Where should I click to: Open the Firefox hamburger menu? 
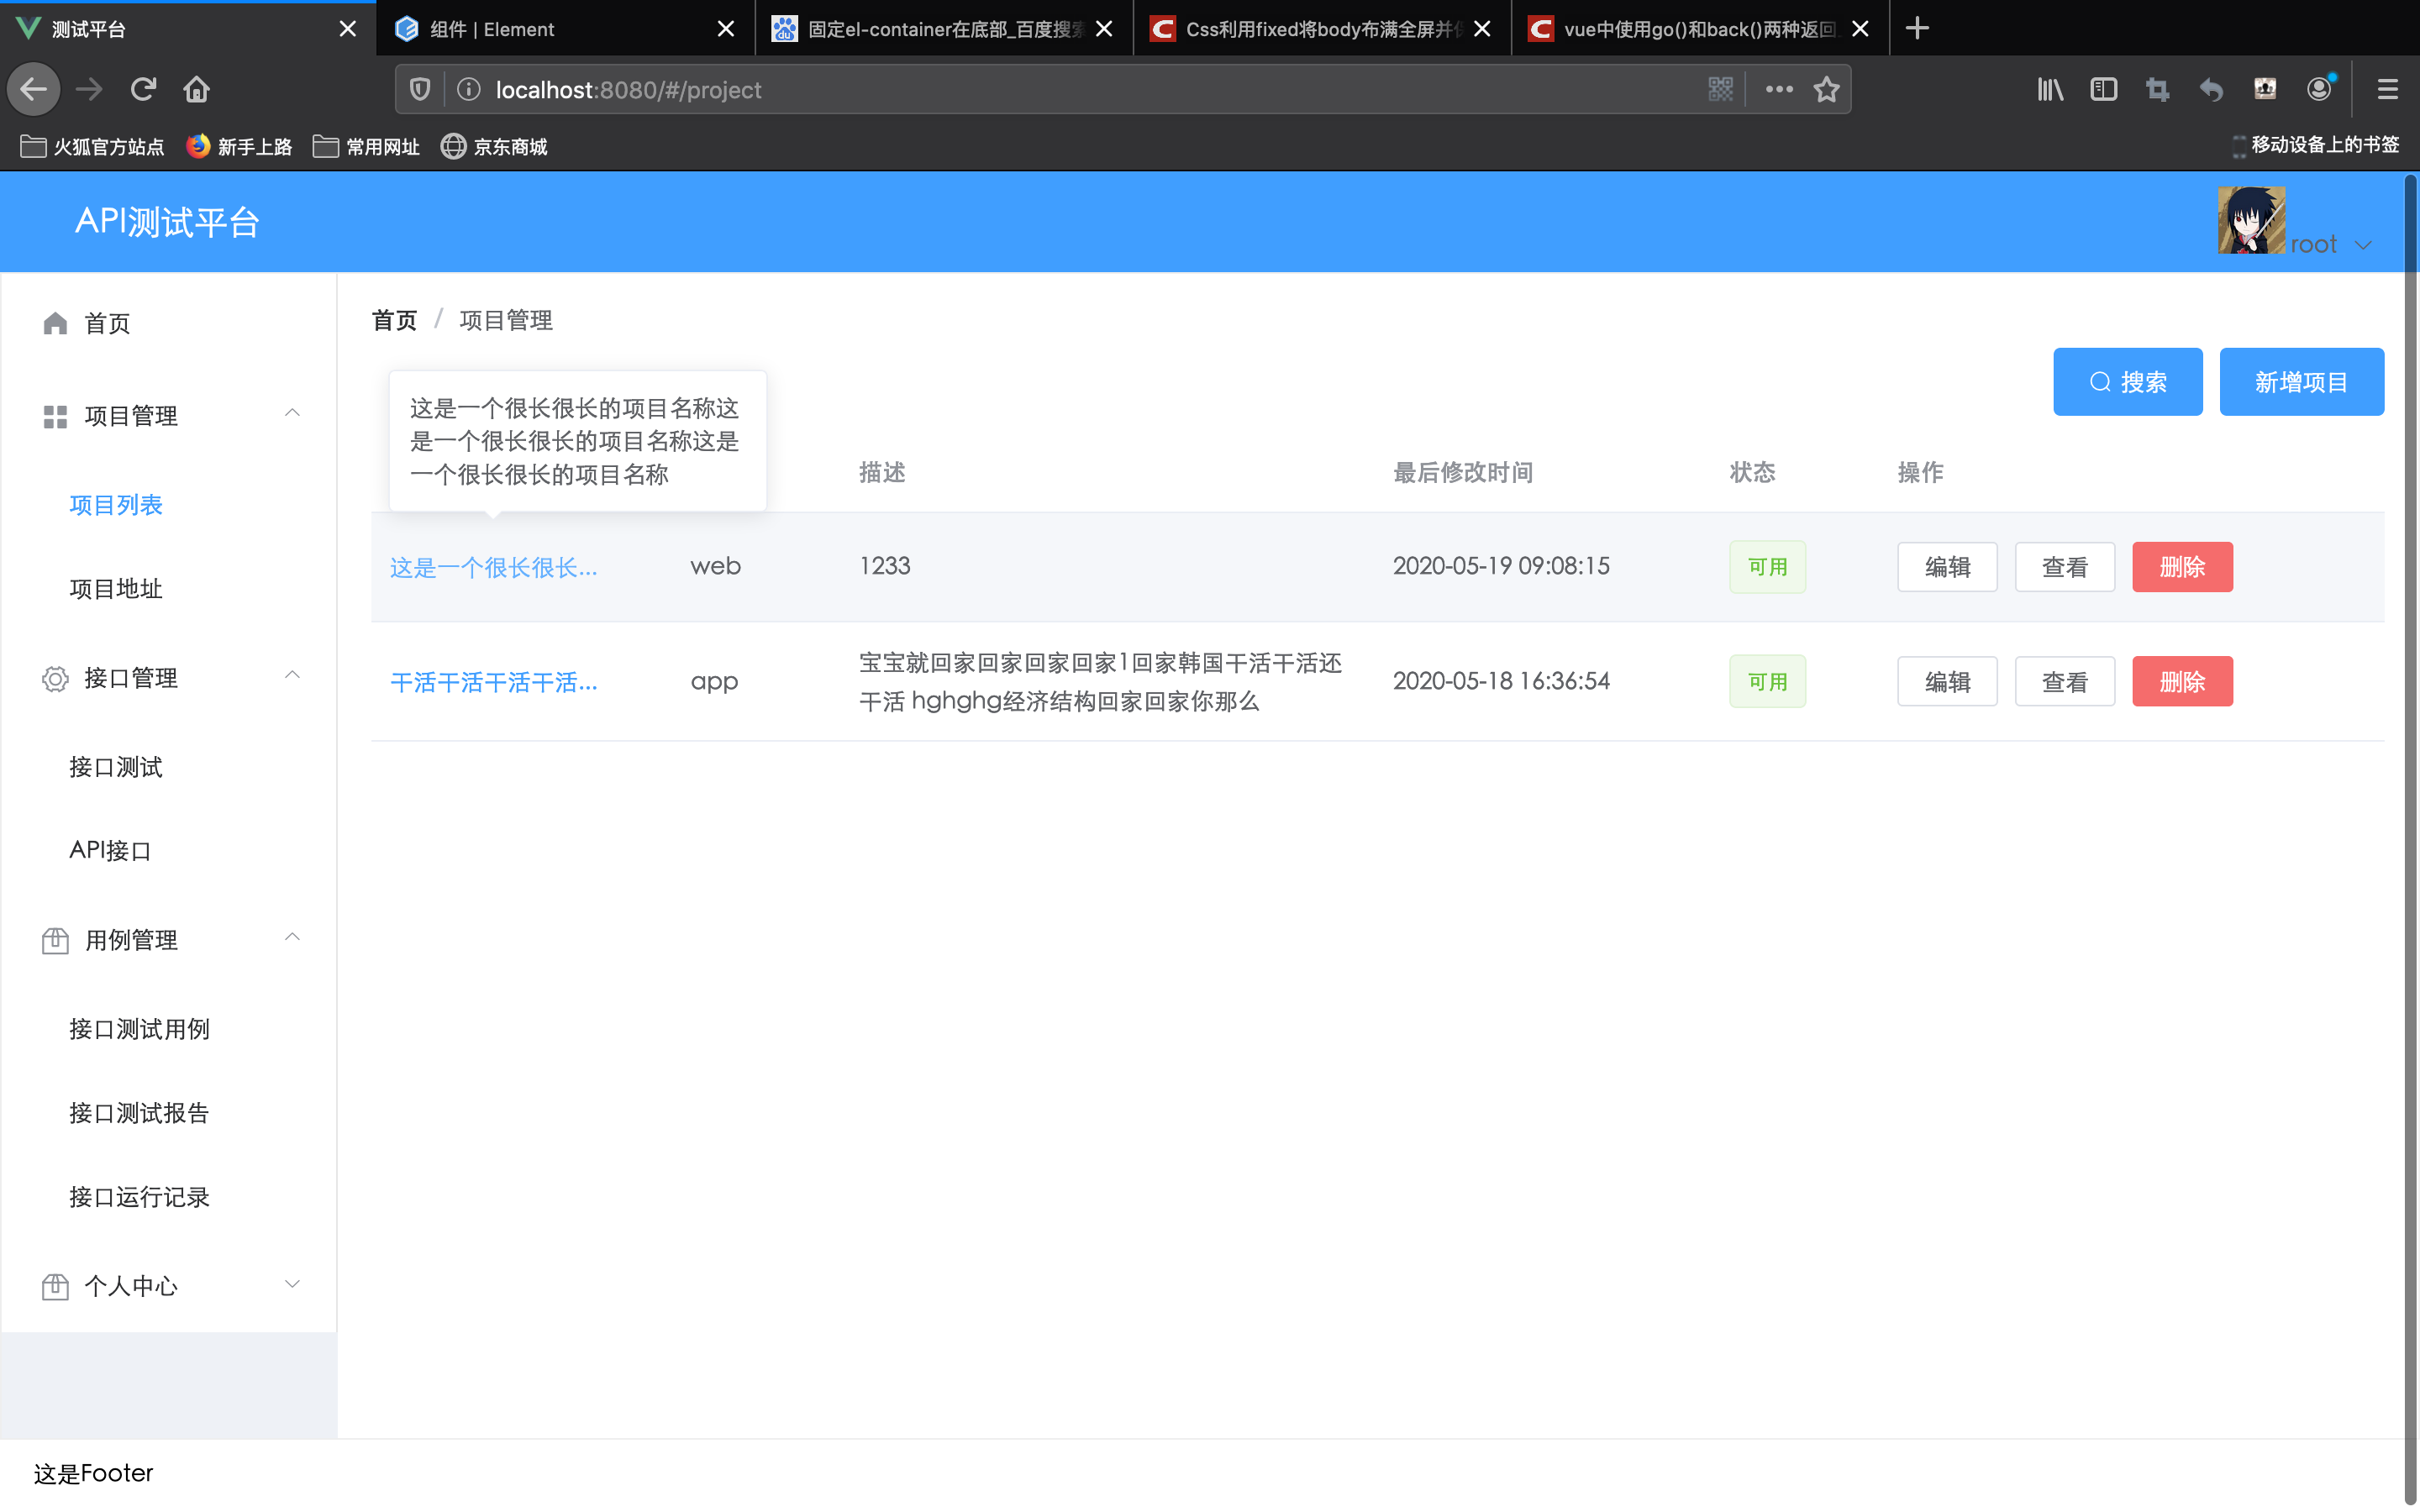tap(2387, 90)
